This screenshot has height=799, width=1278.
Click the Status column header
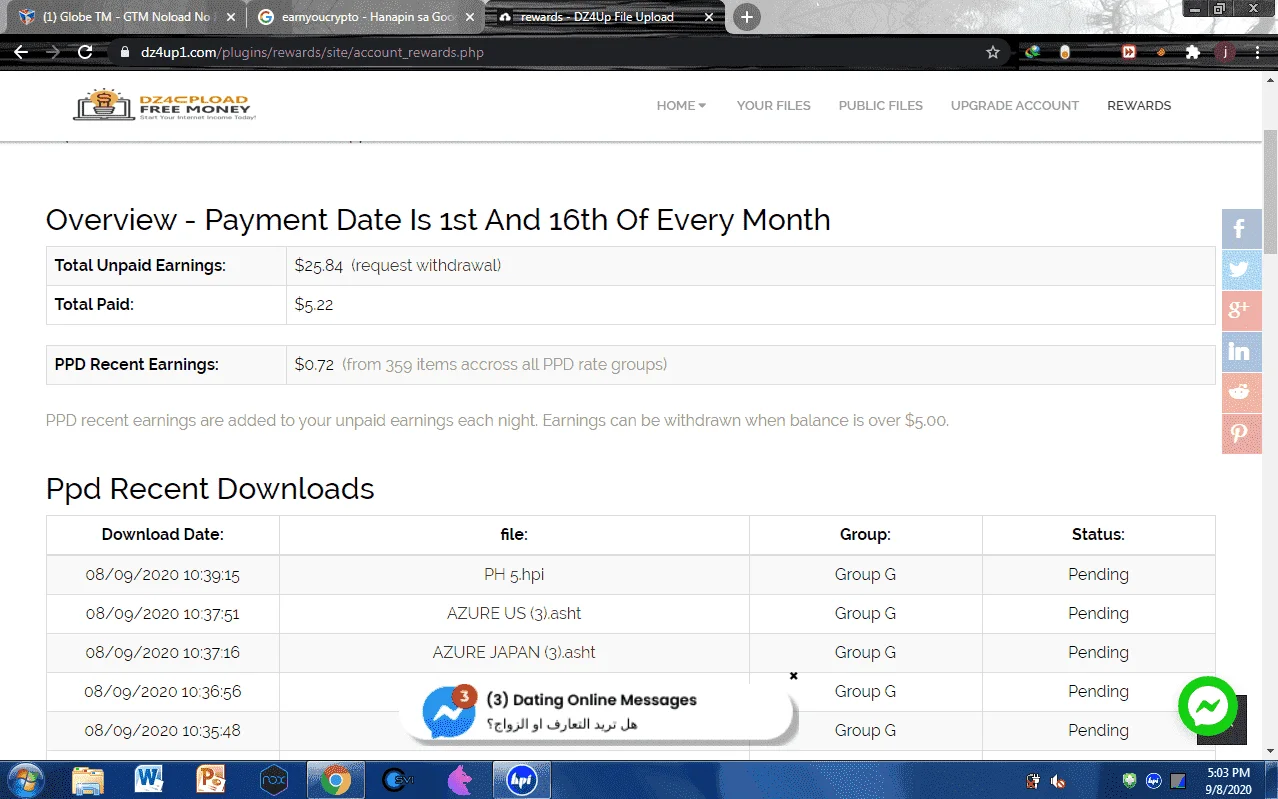[x=1098, y=534]
